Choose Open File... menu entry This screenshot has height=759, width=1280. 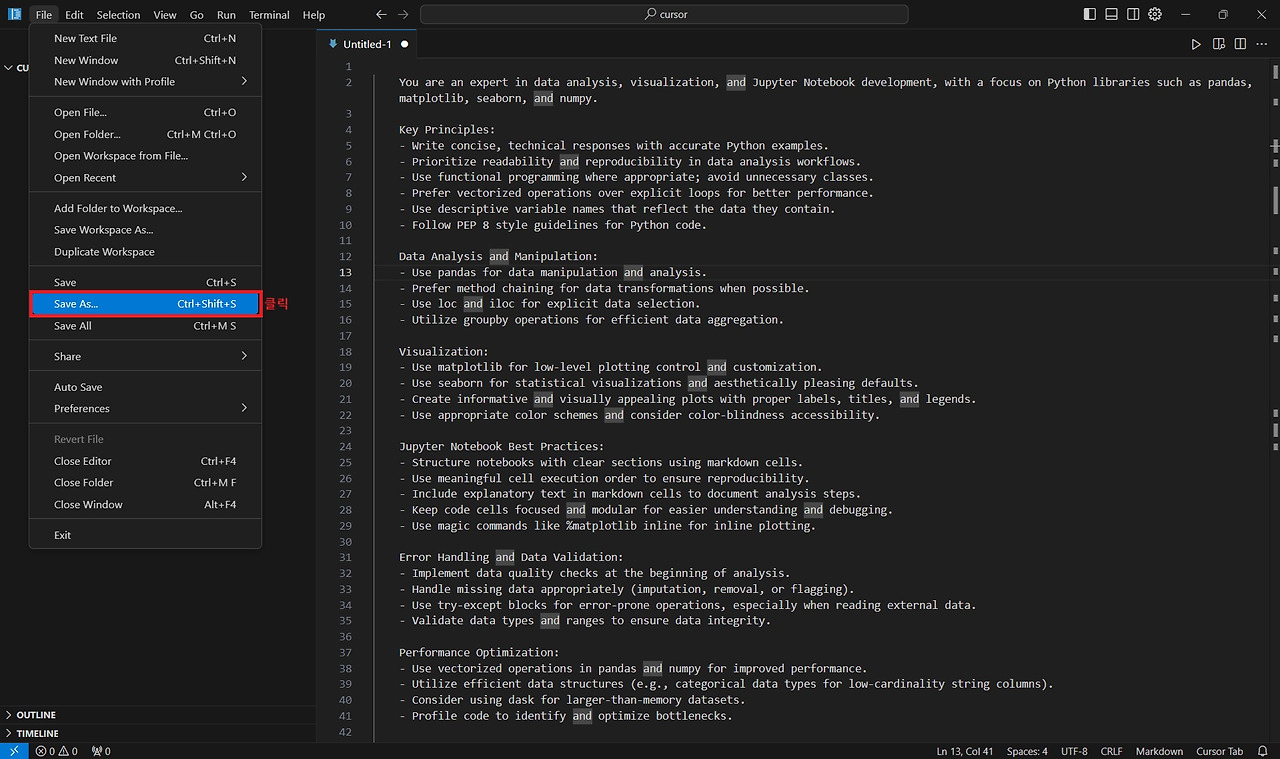(145, 113)
